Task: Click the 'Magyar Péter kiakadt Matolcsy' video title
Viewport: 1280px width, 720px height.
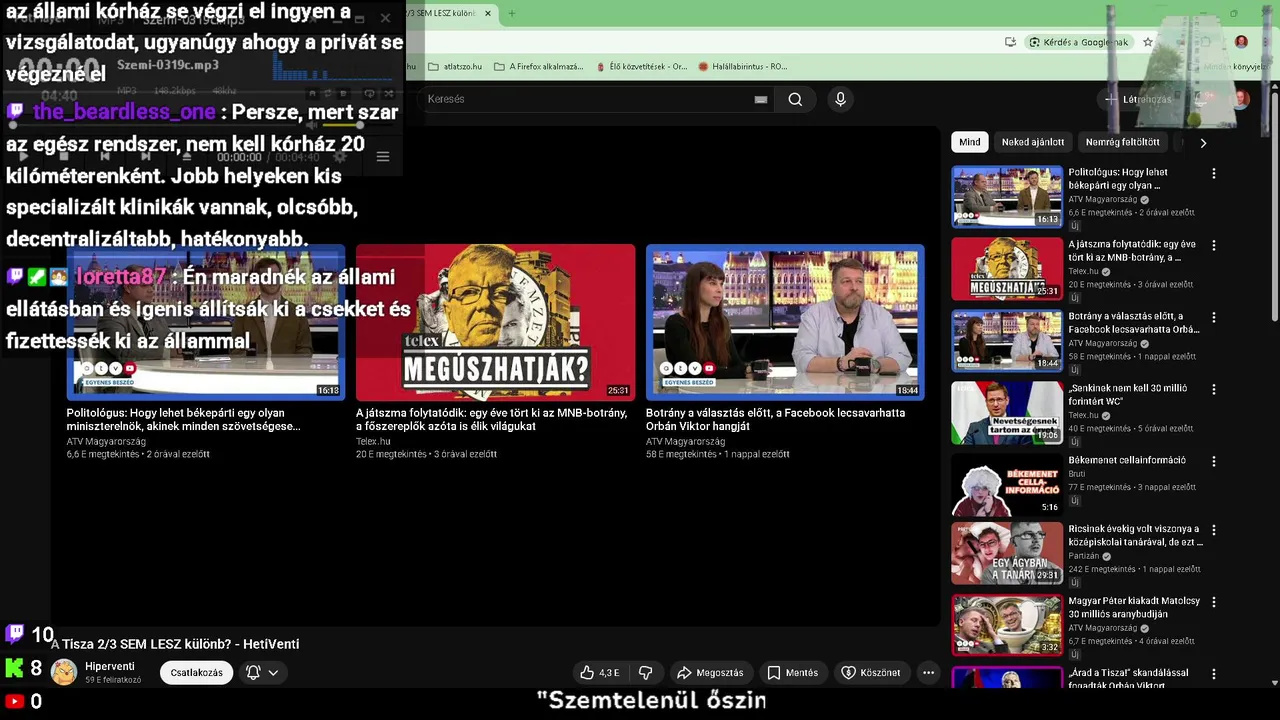Action: click(1134, 608)
